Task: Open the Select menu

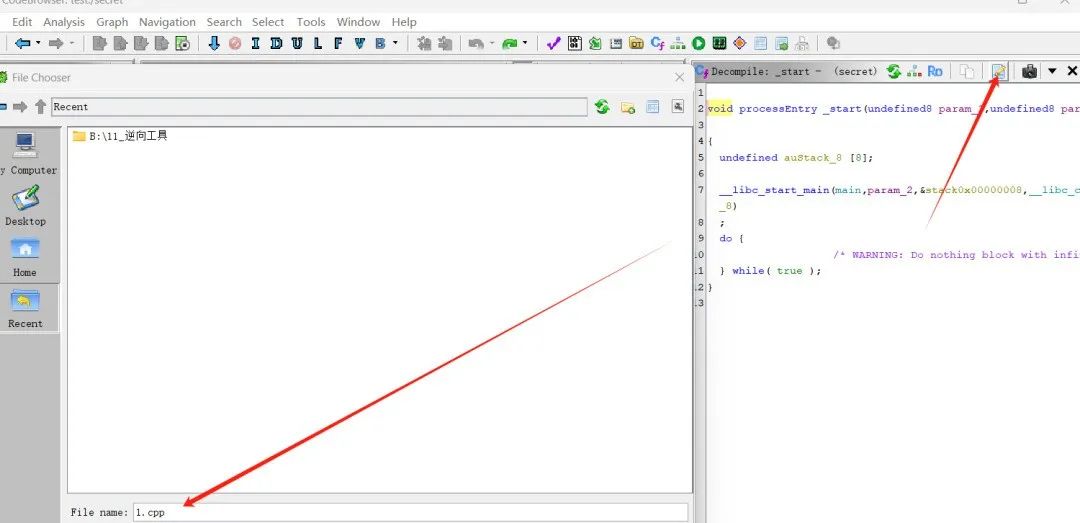Action: [268, 22]
